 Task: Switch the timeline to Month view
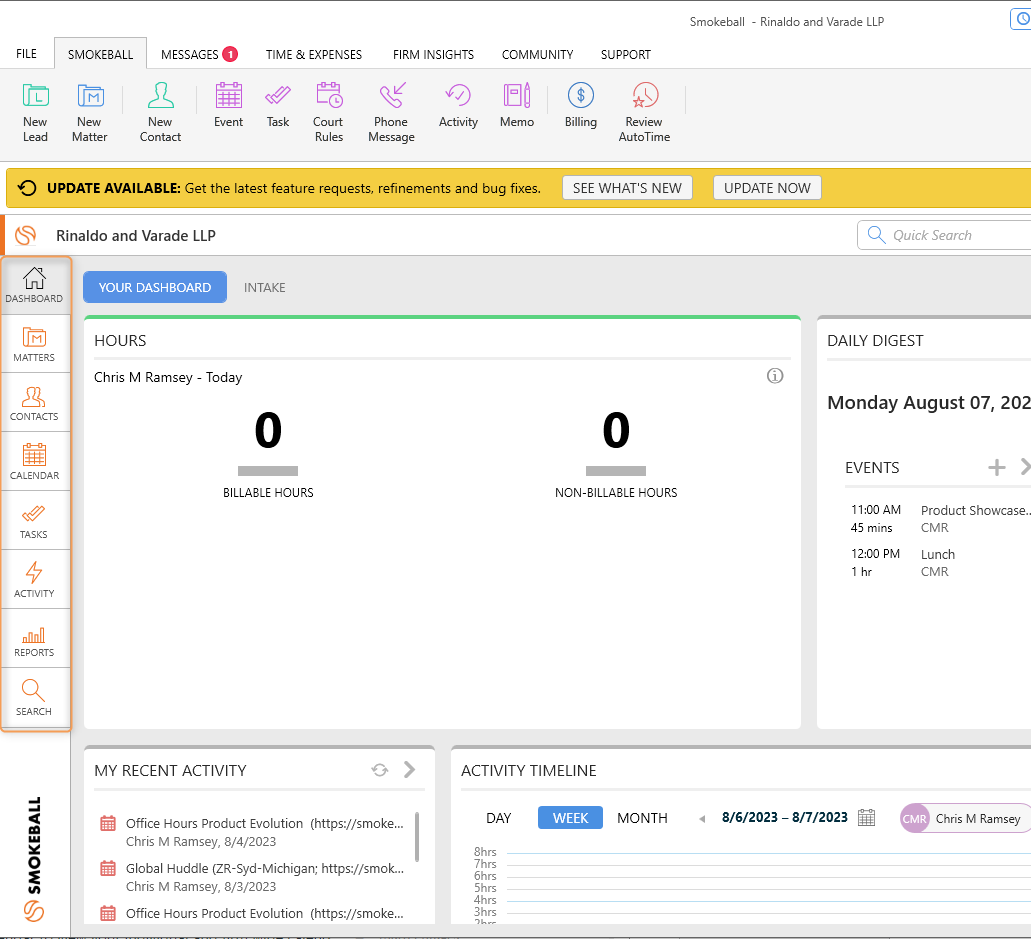point(642,818)
